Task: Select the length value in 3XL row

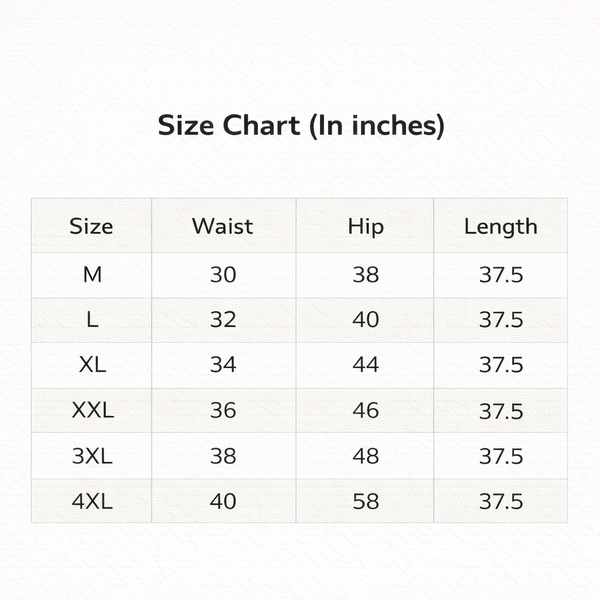Action: tap(500, 456)
